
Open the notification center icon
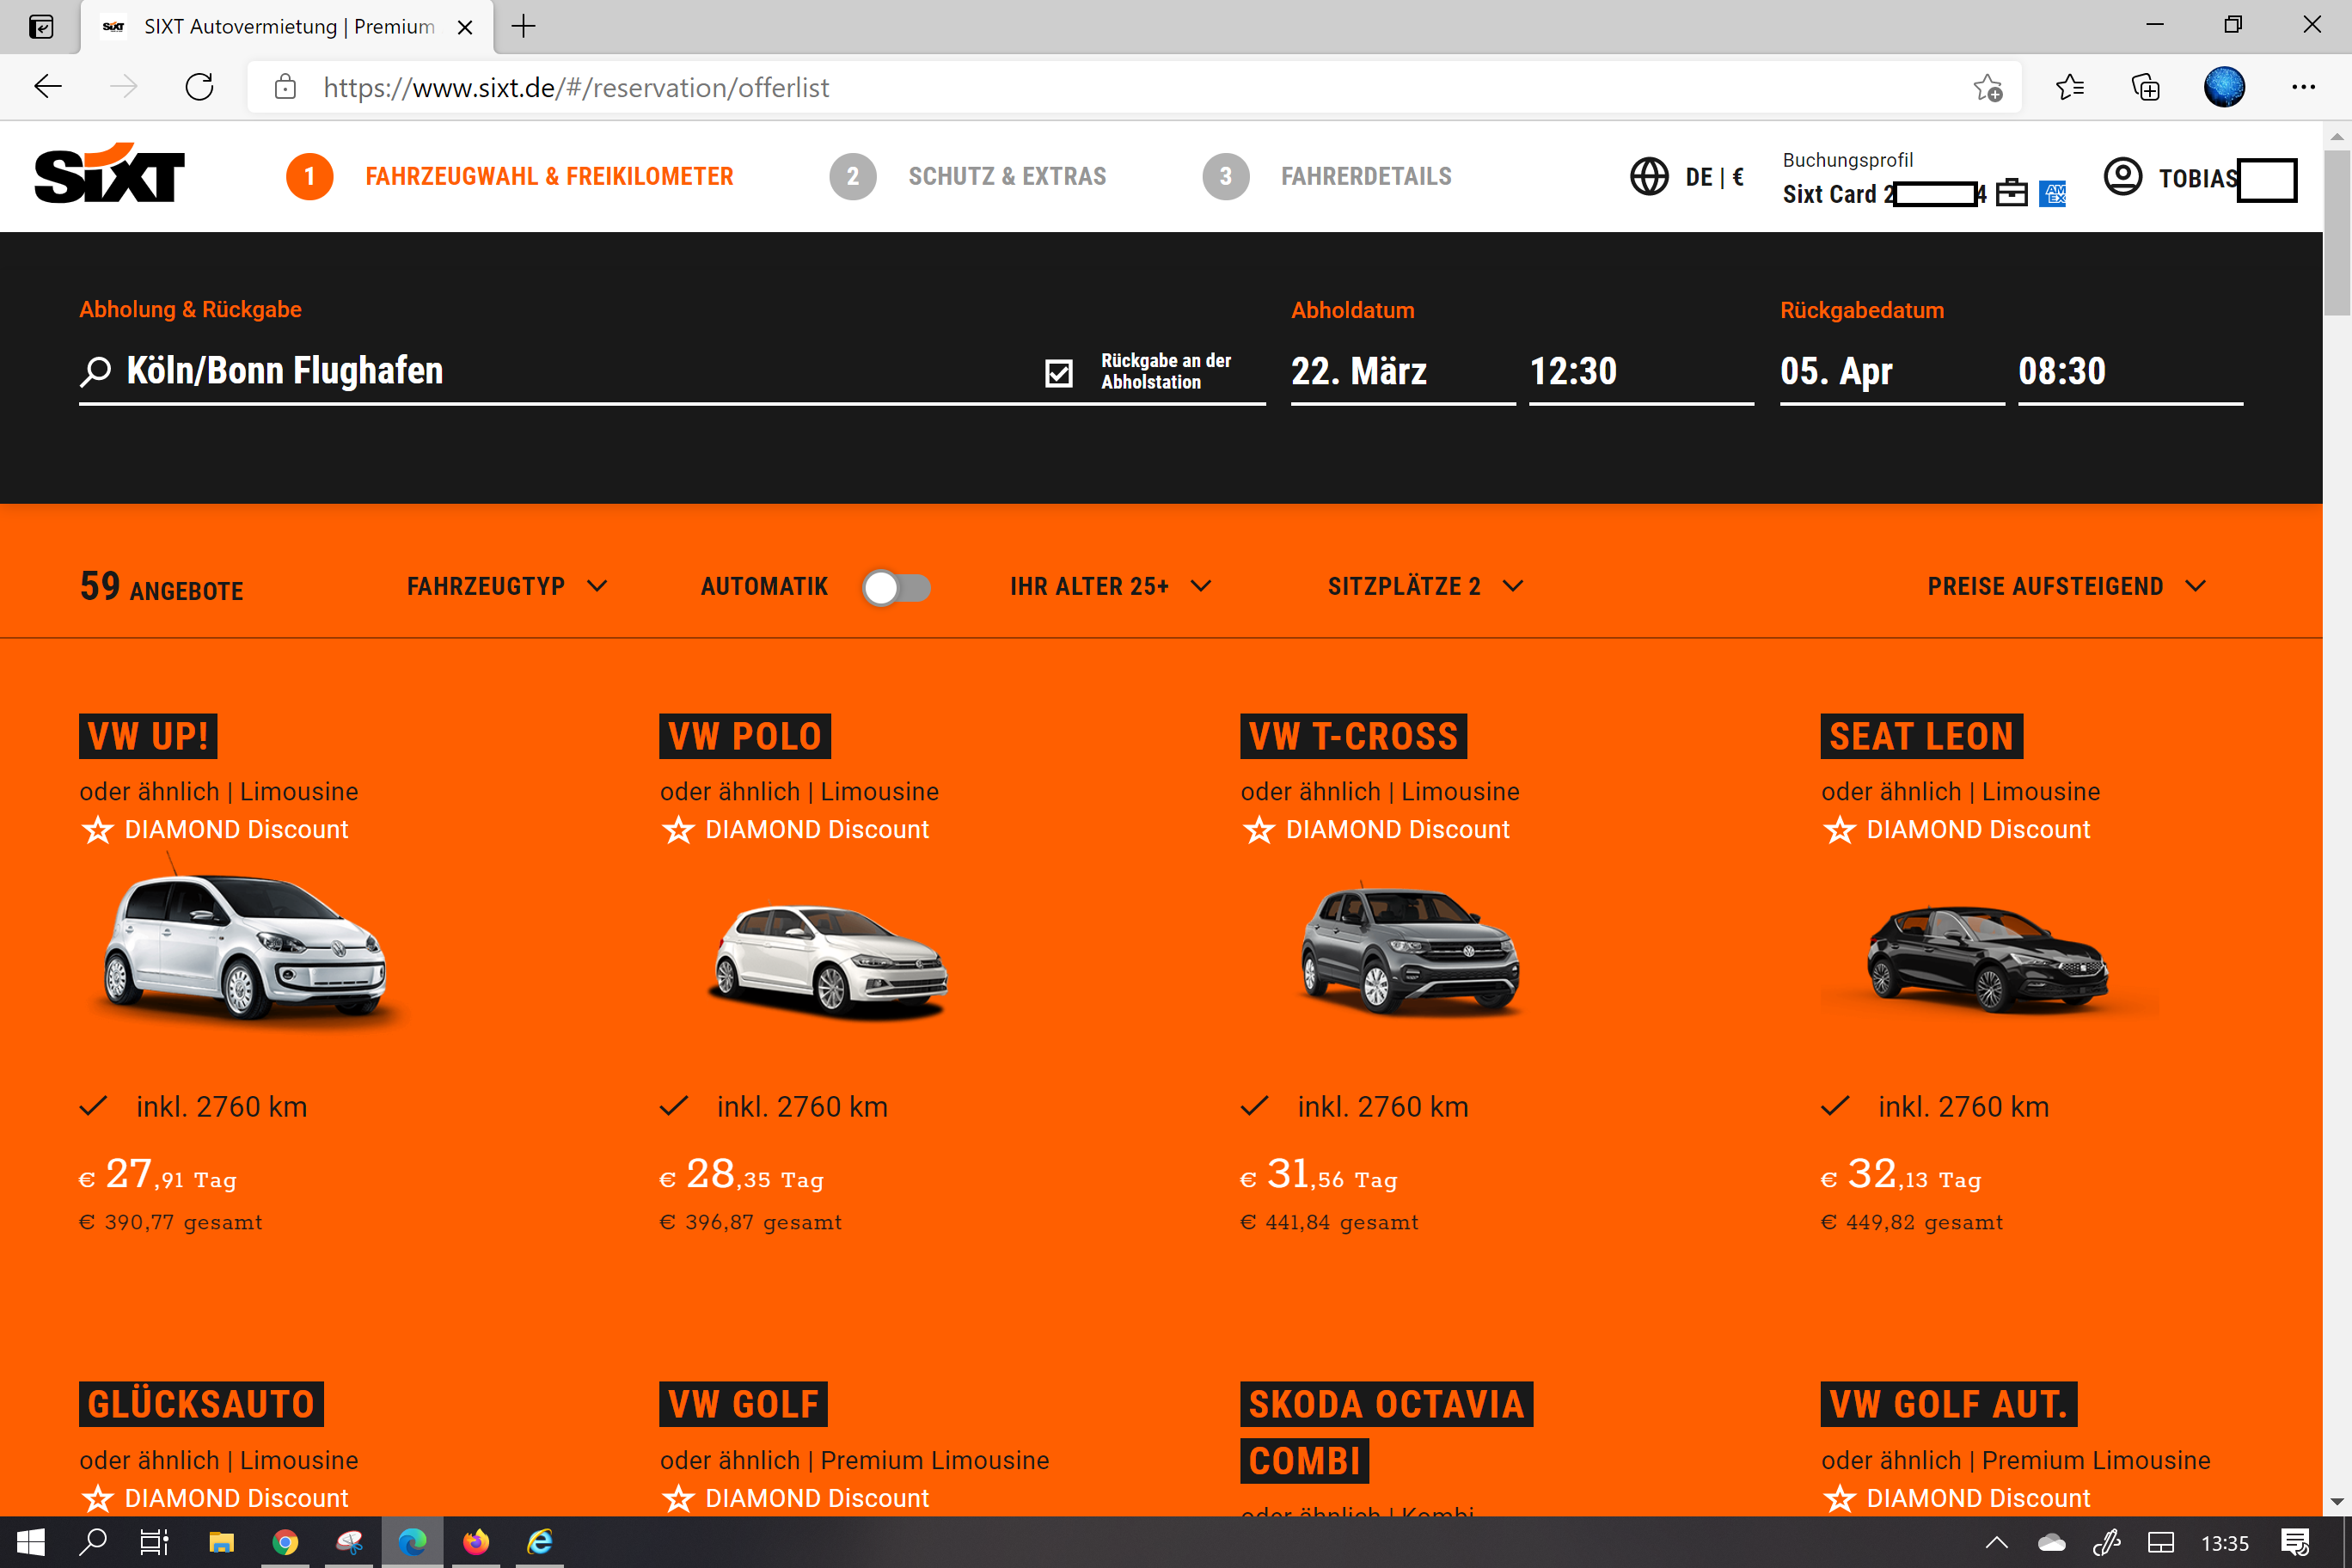point(2295,1543)
